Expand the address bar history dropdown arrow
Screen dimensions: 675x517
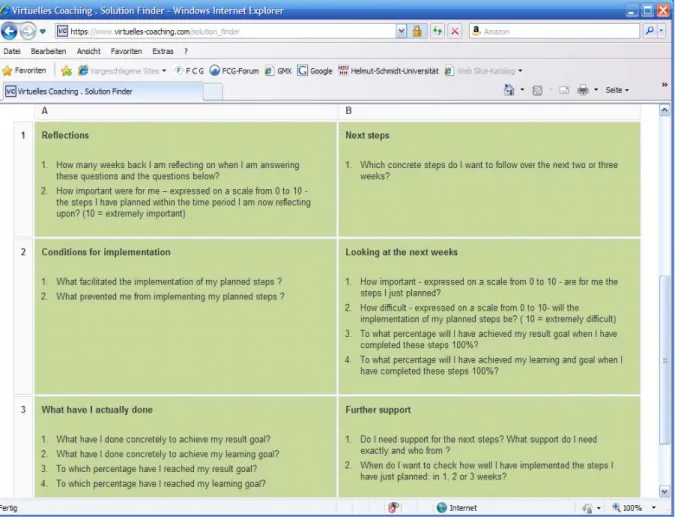pyautogui.click(x=401, y=31)
